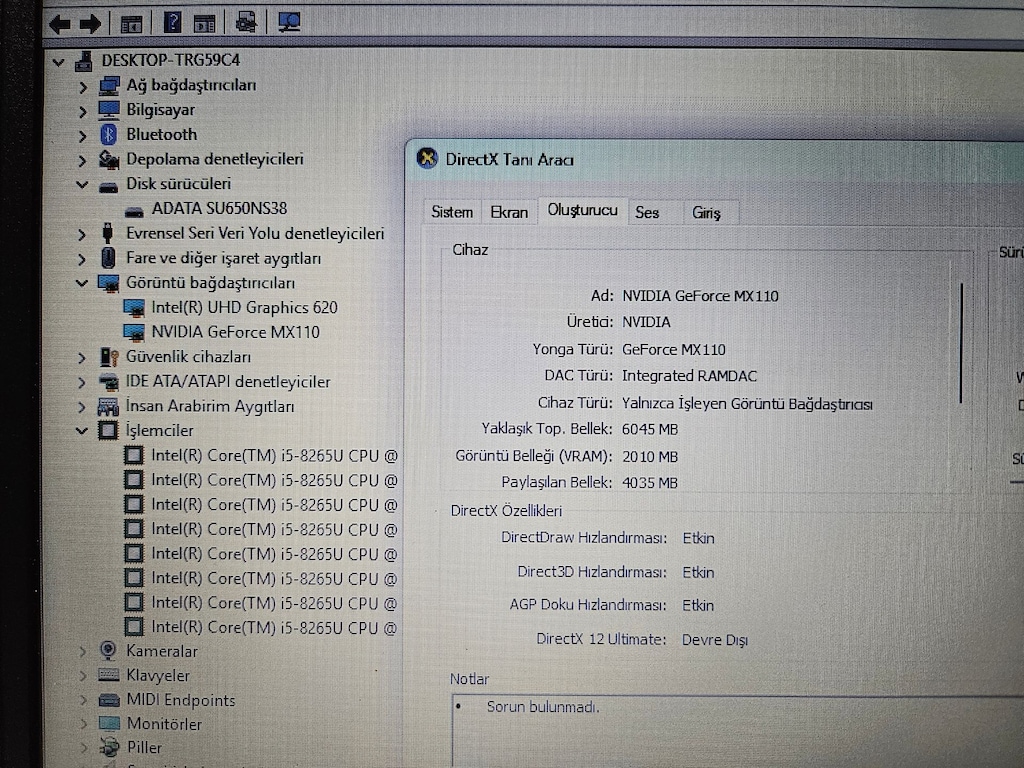The height and width of the screenshot is (768, 1024).
Task: Select the ADATA SU650NS38 disk entry
Action: pyautogui.click(x=219, y=209)
